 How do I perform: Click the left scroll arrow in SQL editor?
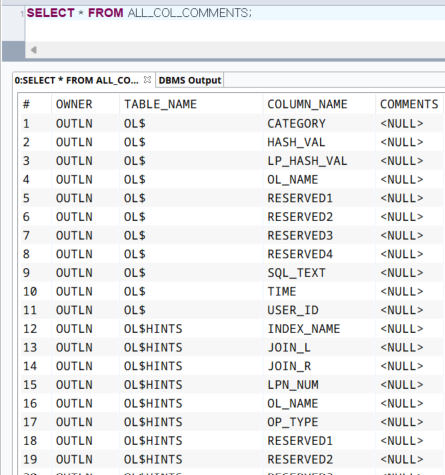coord(34,50)
